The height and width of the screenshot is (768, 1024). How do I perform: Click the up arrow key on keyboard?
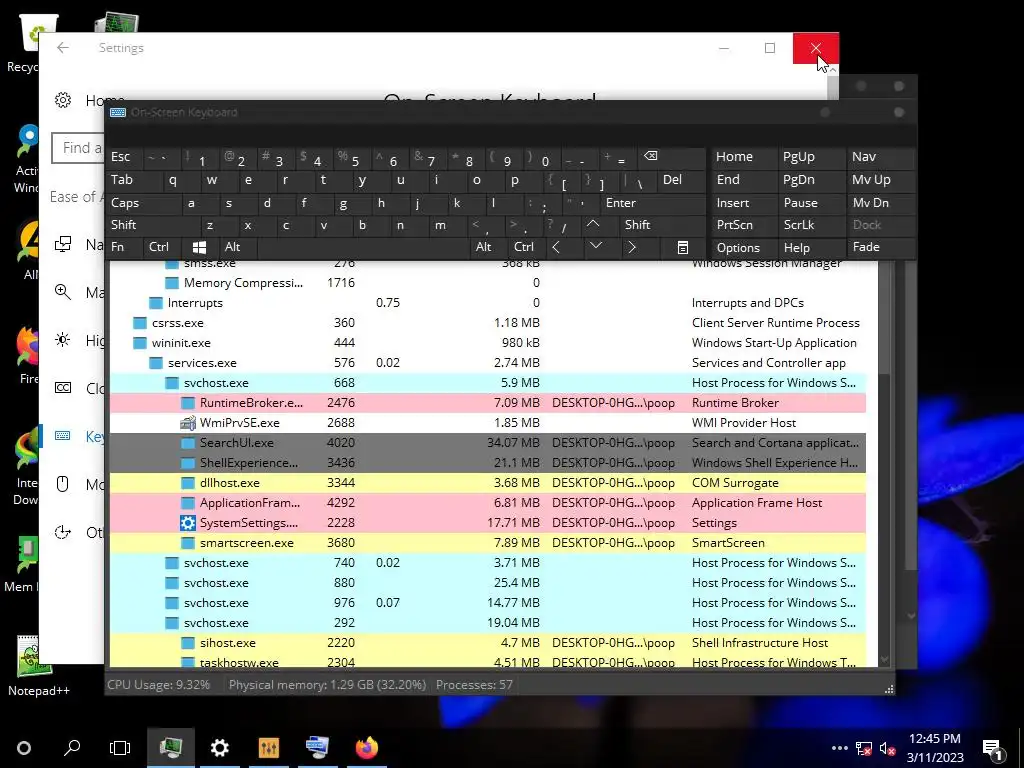593,224
